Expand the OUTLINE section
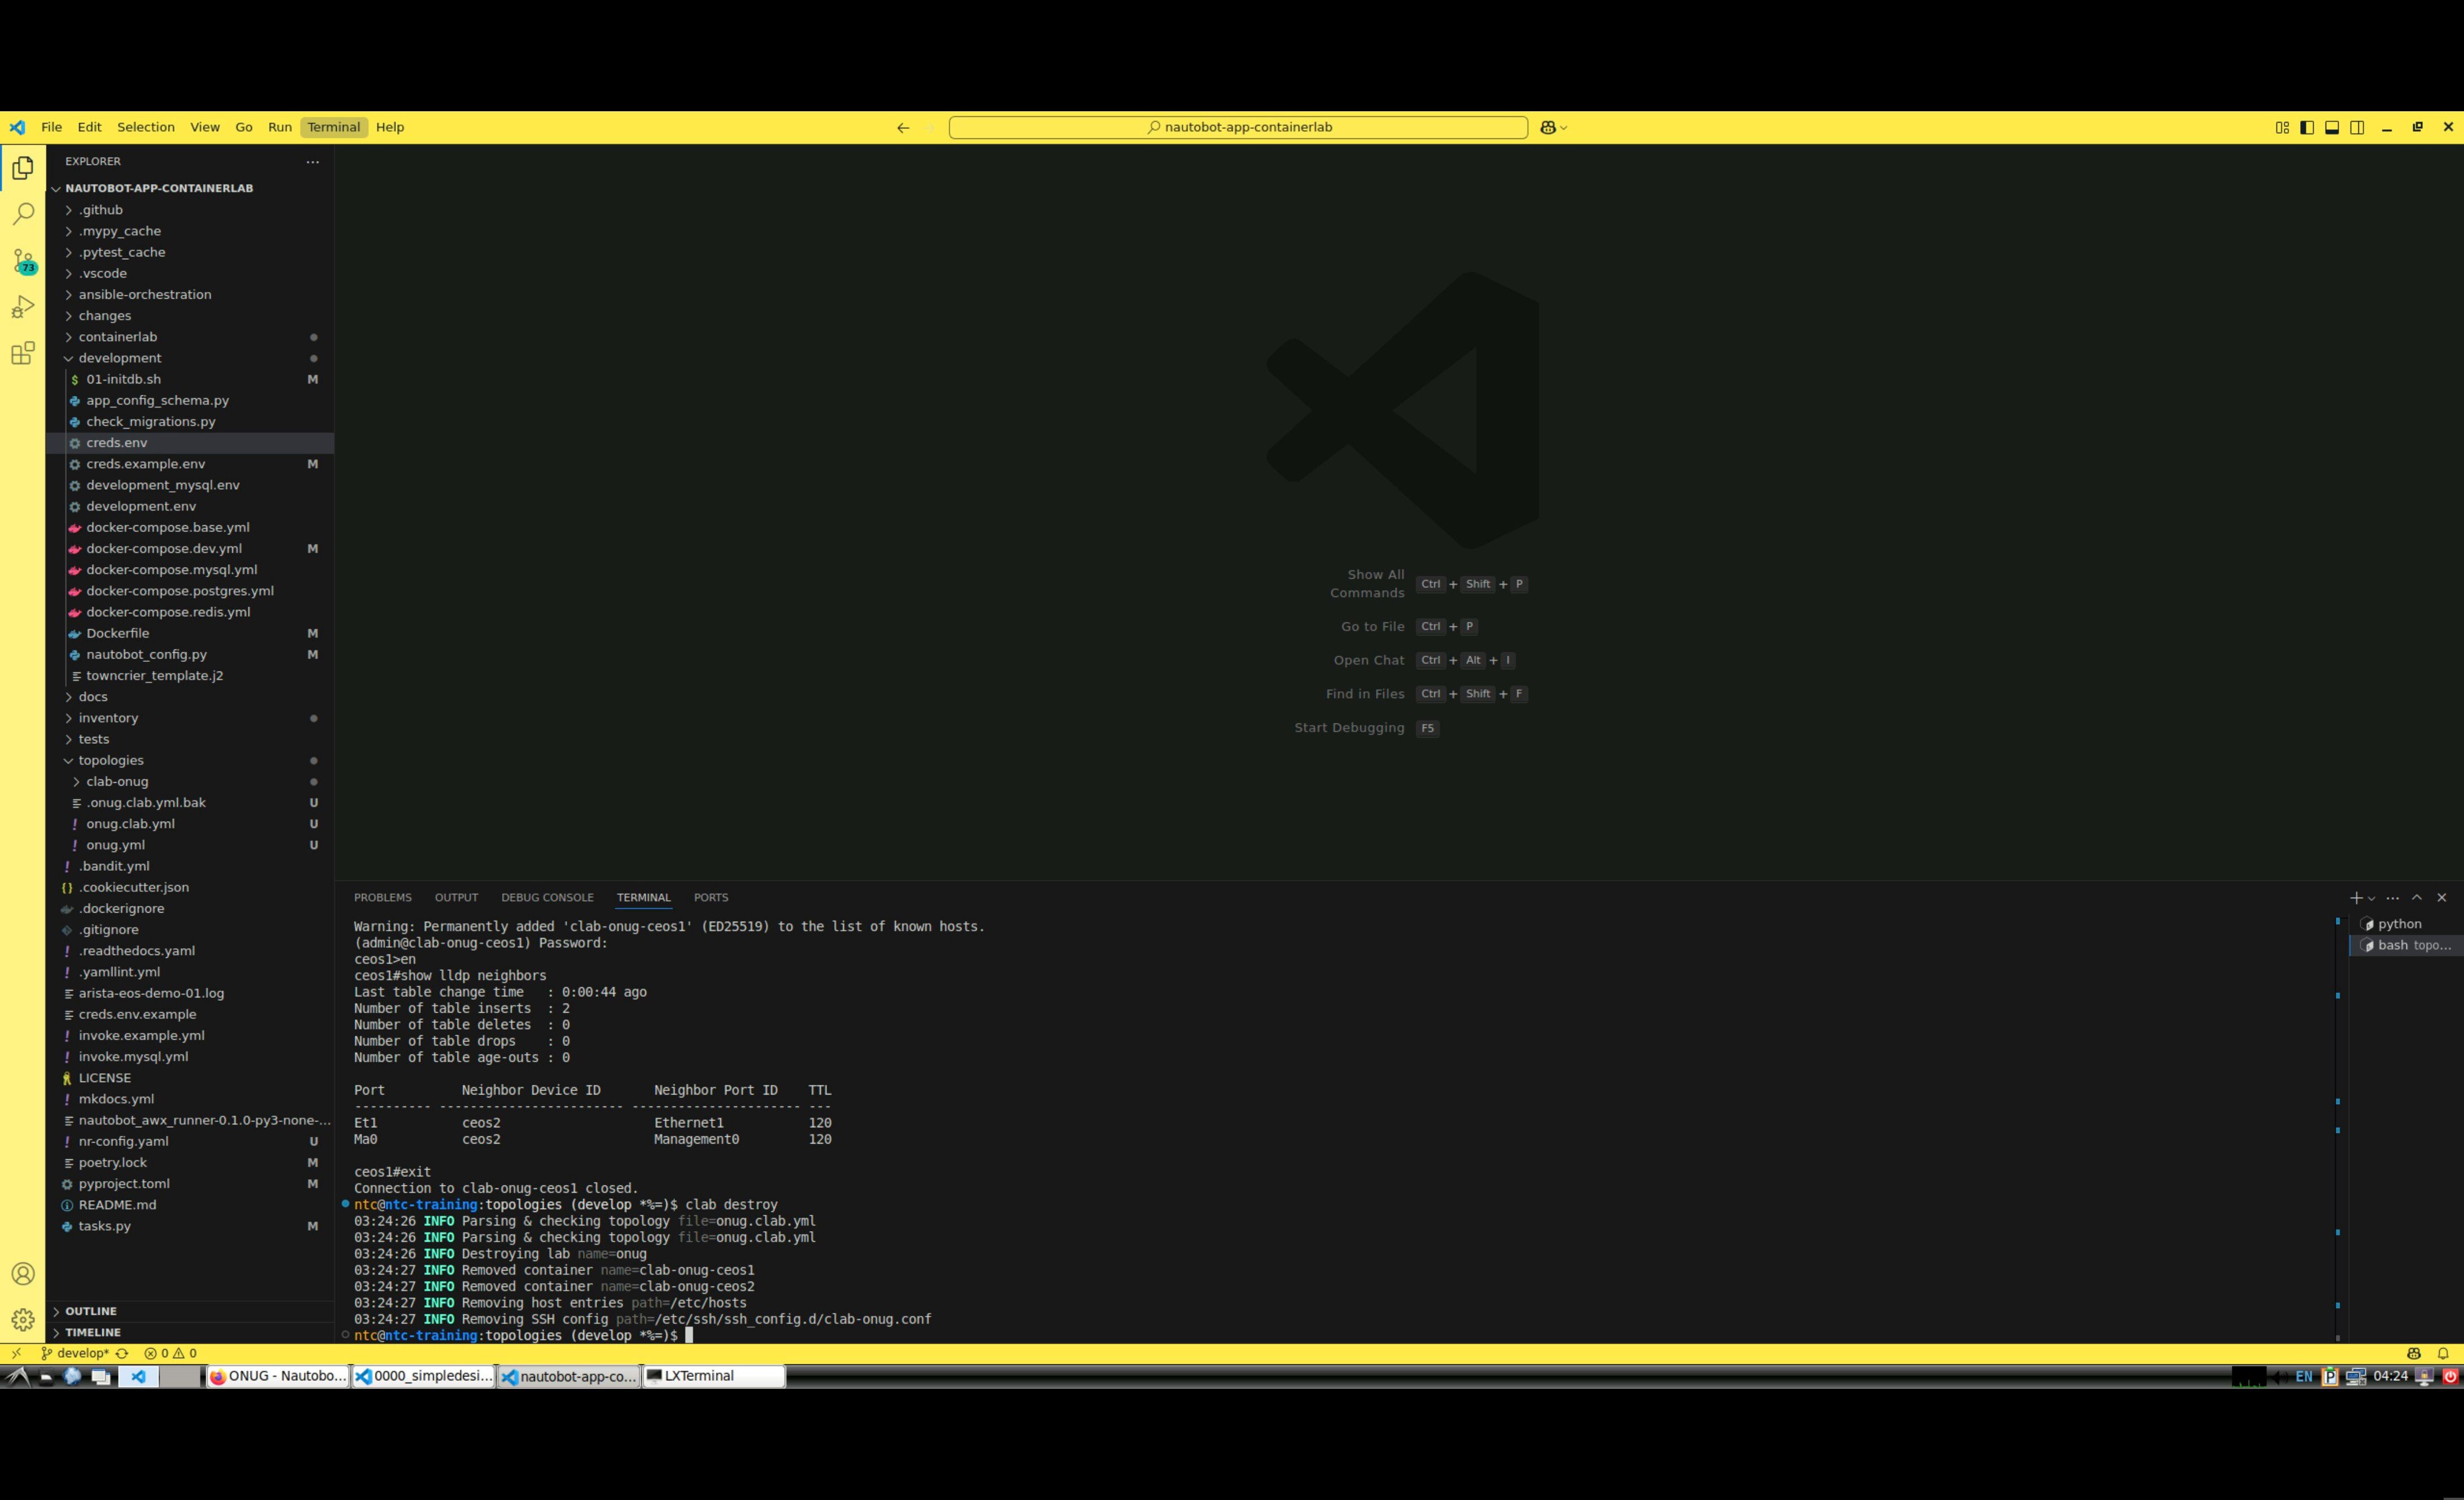The height and width of the screenshot is (1500, 2464). [x=91, y=1311]
